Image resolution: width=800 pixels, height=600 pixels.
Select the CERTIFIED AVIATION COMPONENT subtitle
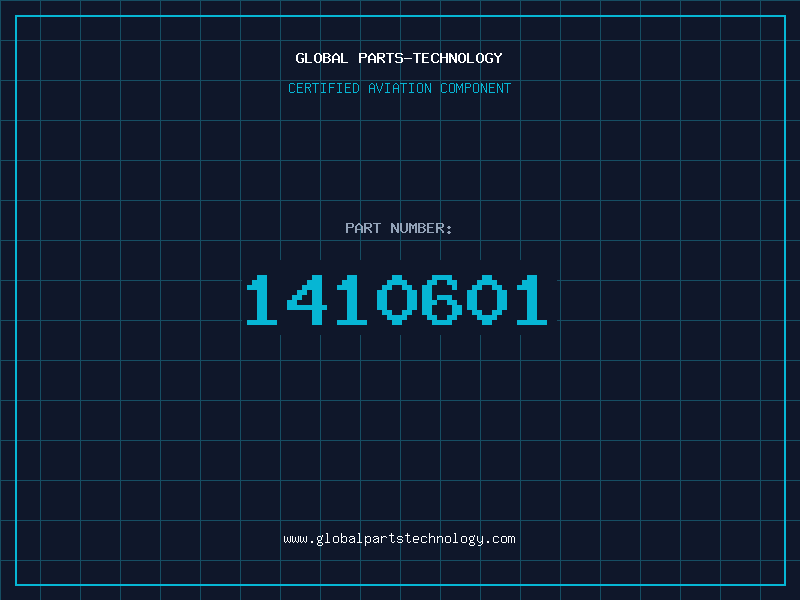coord(399,88)
